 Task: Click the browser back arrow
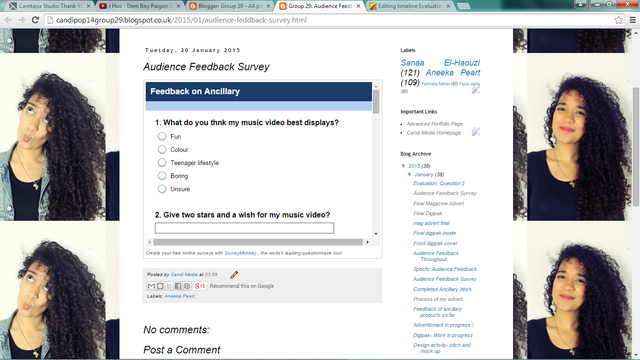(8, 20)
